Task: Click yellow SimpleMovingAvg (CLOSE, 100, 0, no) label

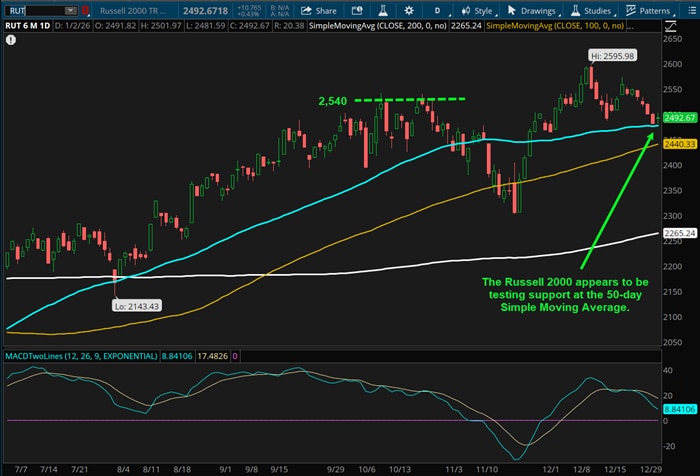Action: tap(555, 26)
